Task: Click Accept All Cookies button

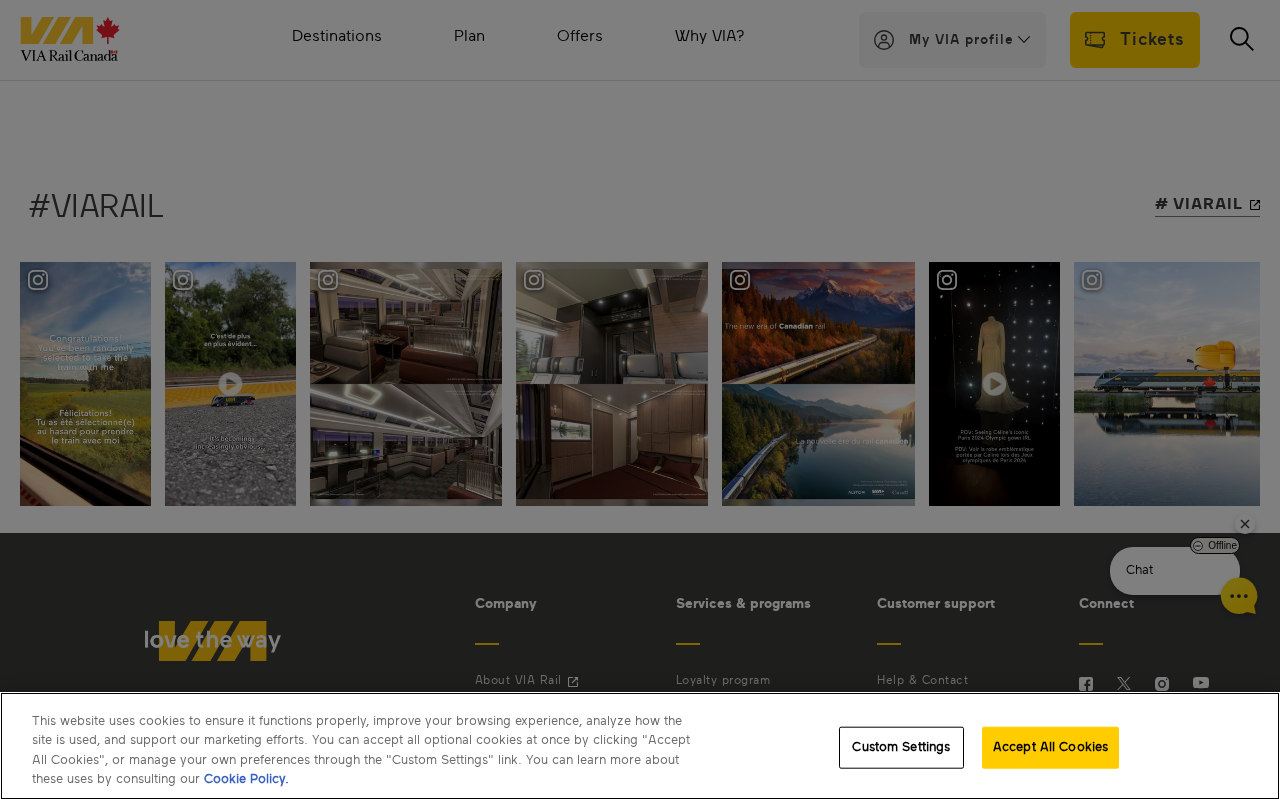Action: tap(1050, 748)
